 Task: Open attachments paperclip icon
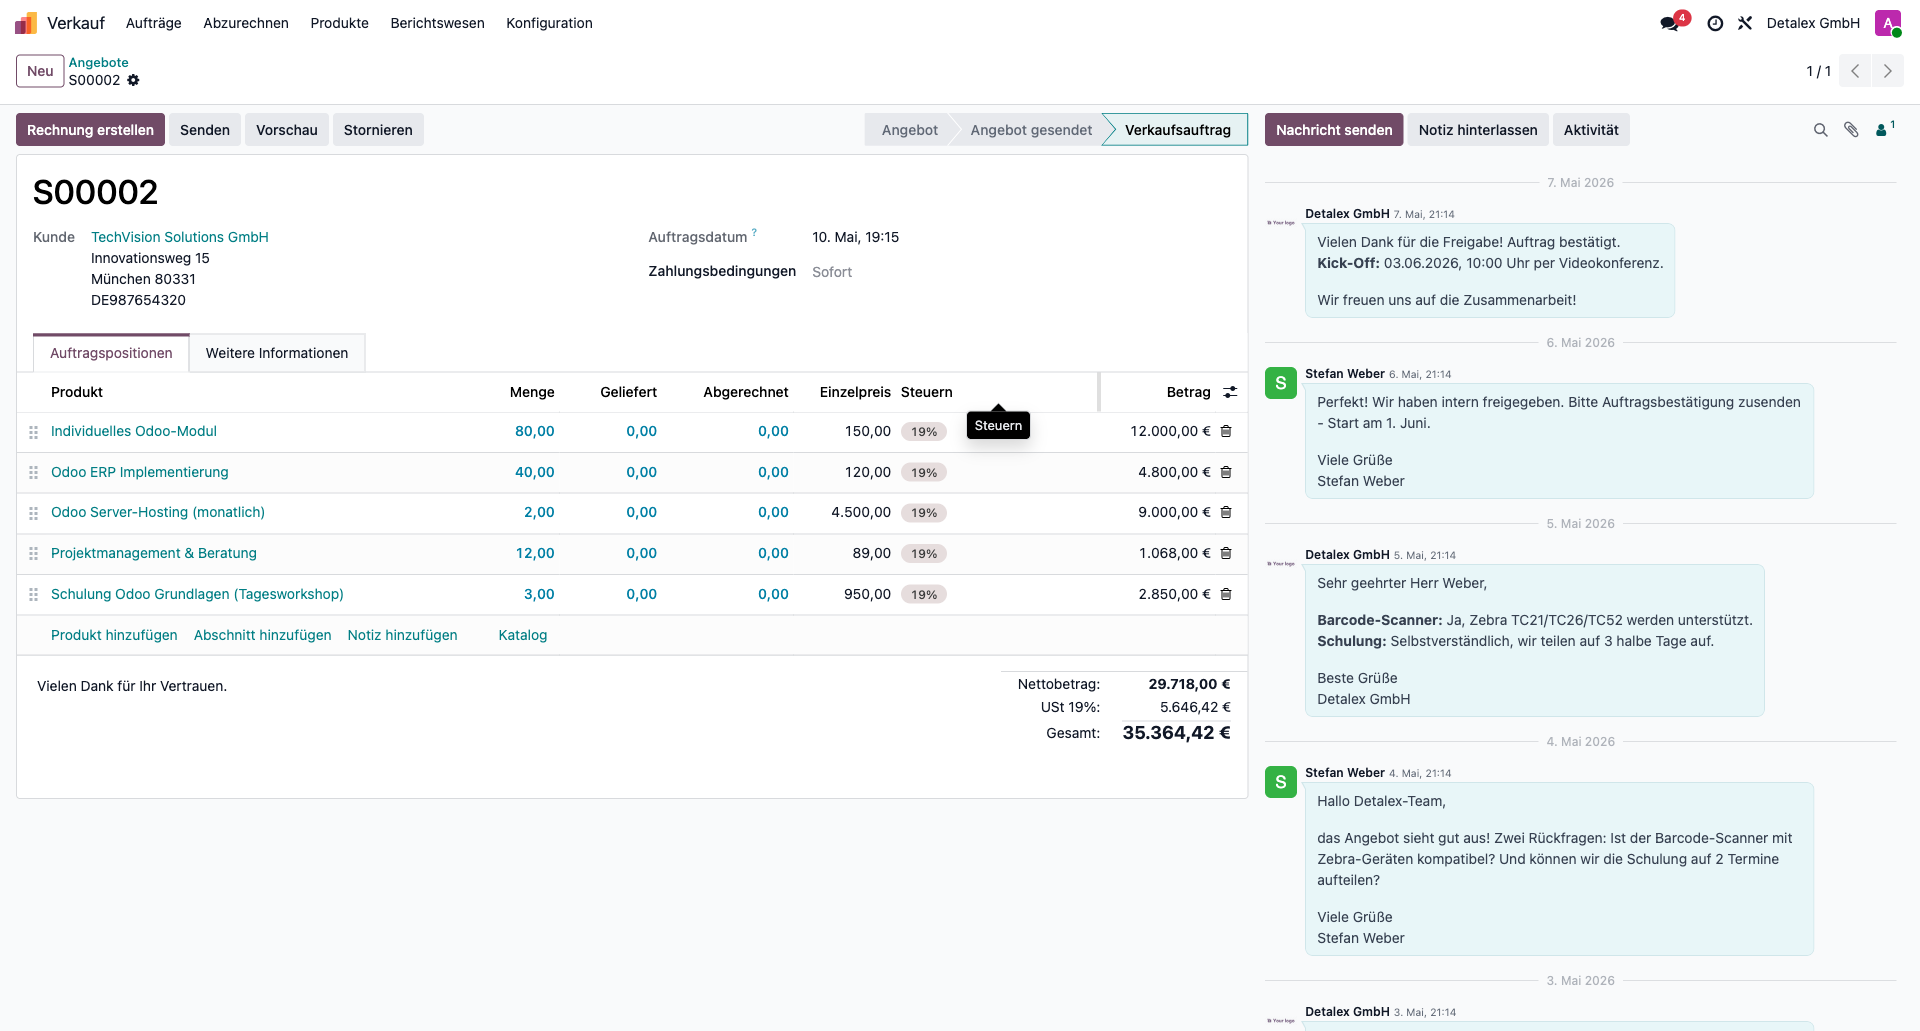1851,130
